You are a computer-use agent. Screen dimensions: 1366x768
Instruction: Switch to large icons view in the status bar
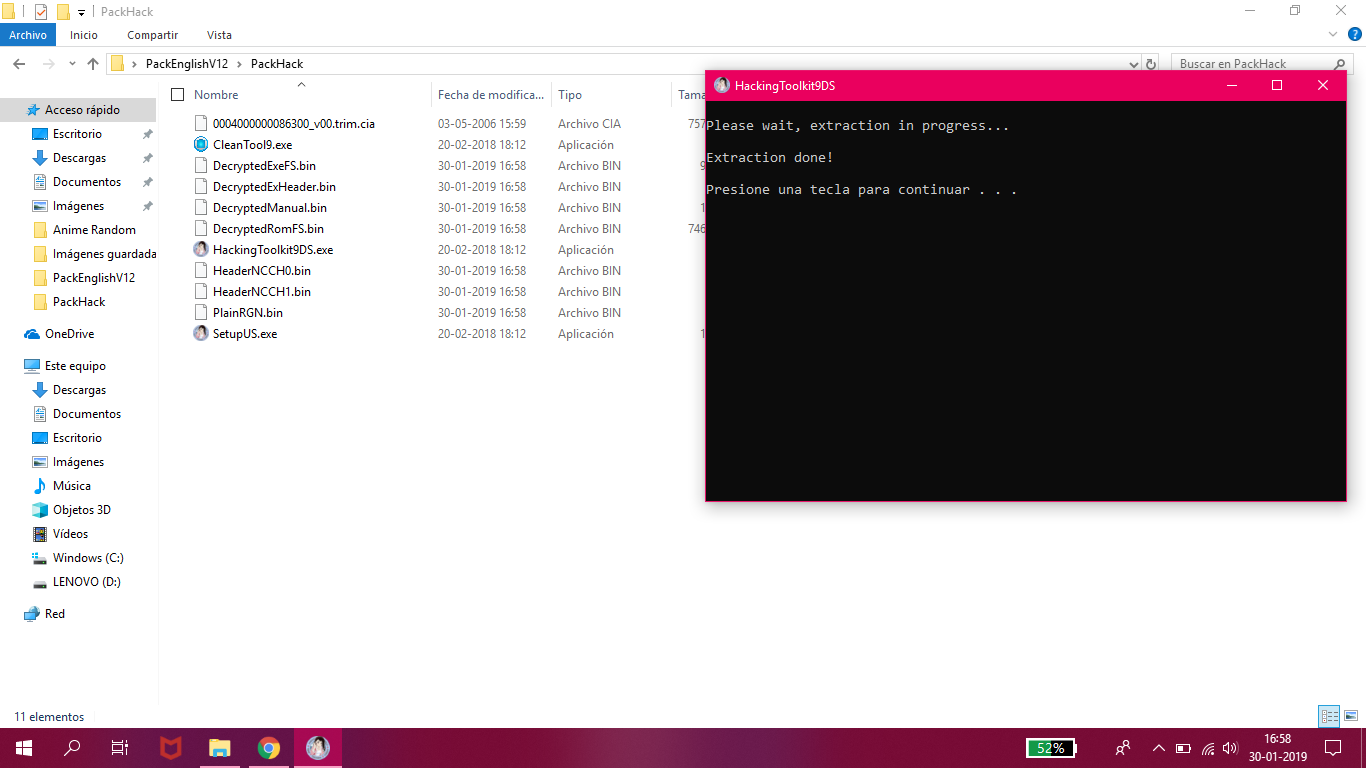click(x=1351, y=716)
